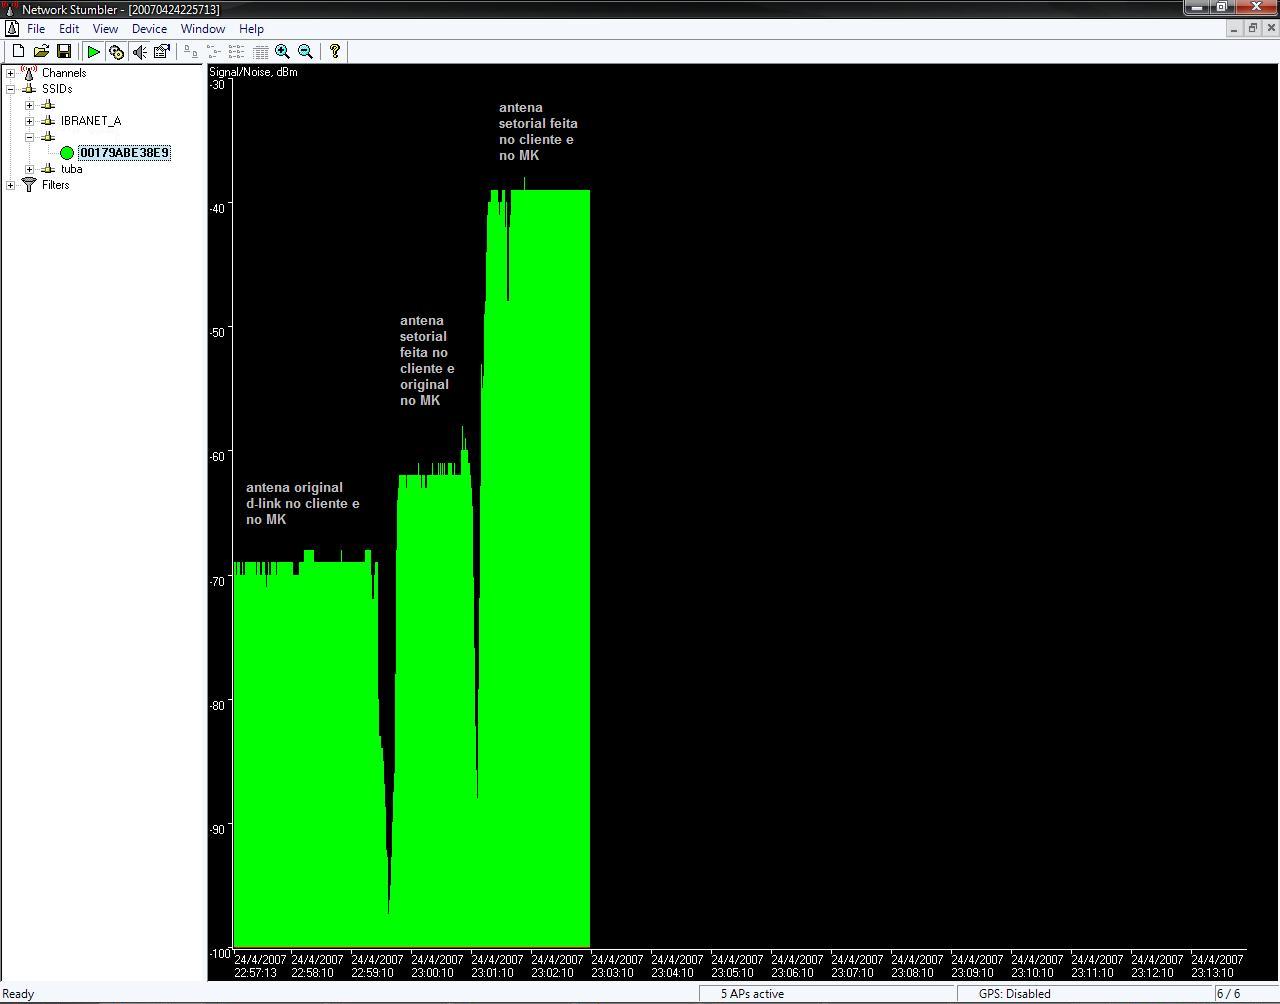The height and width of the screenshot is (1004, 1280).
Task: Select the SSIDs label in the tree
Action: click(57, 88)
